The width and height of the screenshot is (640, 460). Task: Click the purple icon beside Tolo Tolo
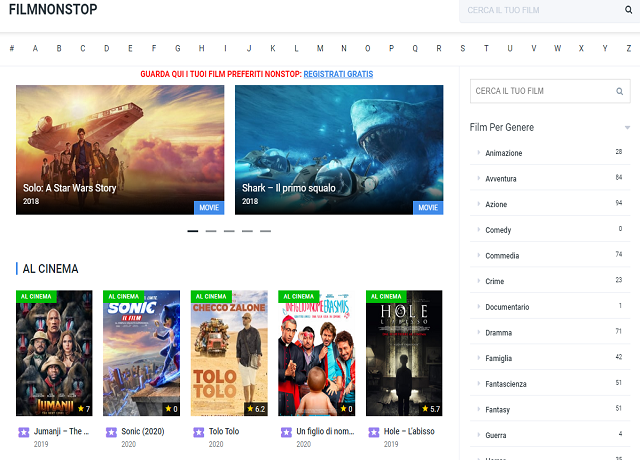pyautogui.click(x=198, y=432)
